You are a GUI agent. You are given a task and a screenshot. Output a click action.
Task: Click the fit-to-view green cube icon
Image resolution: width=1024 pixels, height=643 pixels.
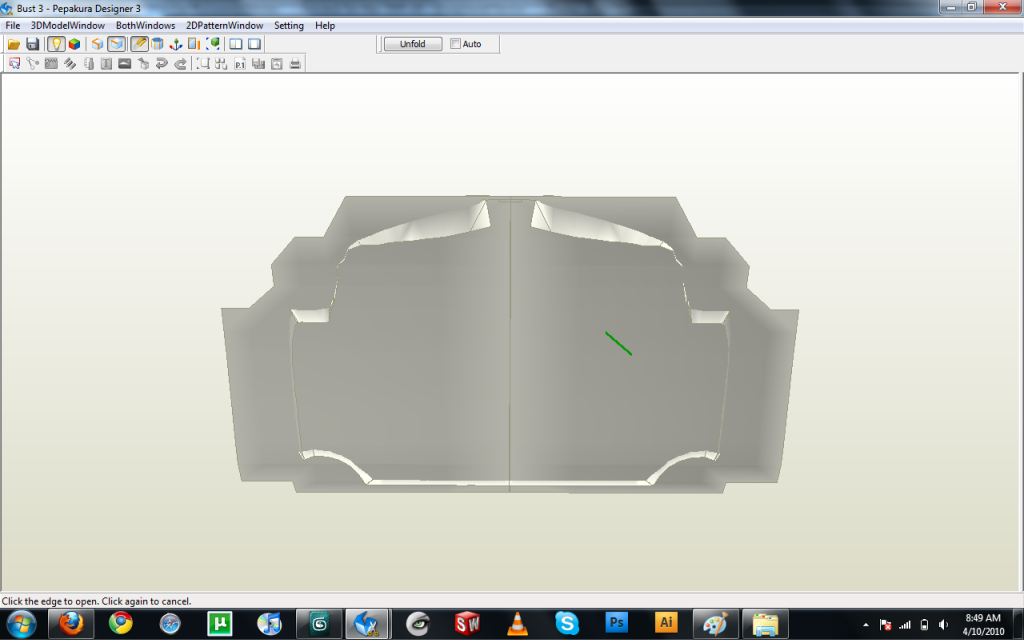(213, 44)
